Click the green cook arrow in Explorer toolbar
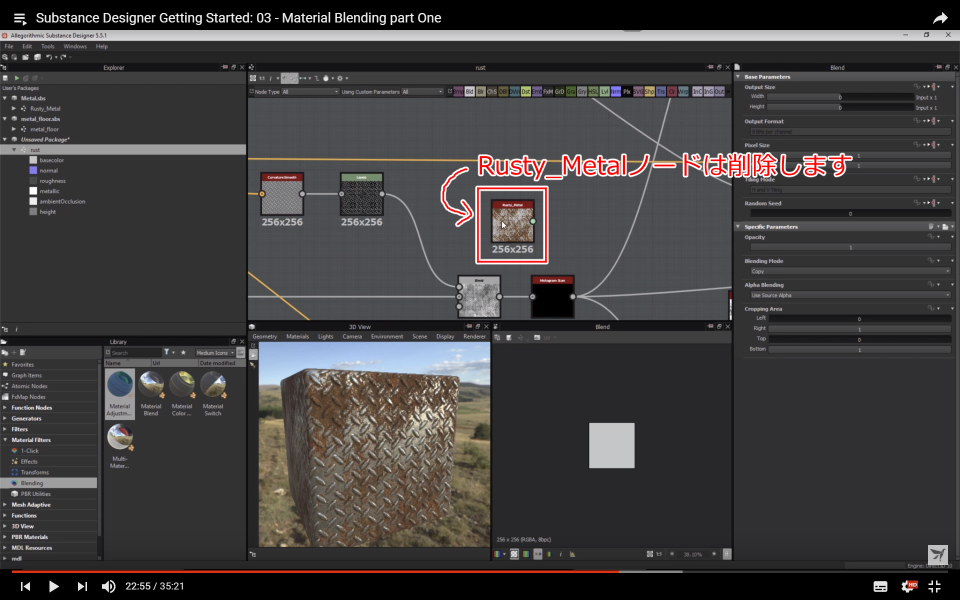This screenshot has height=600, width=960. tap(17, 78)
